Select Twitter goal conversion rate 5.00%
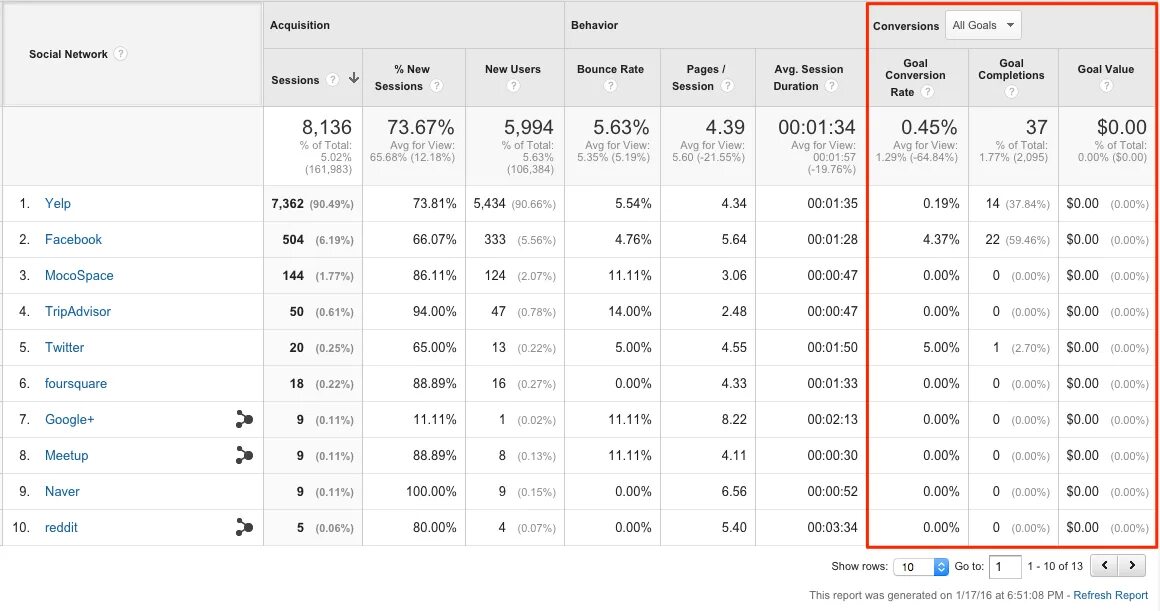Viewport: 1160px width, 611px height. [x=941, y=348]
